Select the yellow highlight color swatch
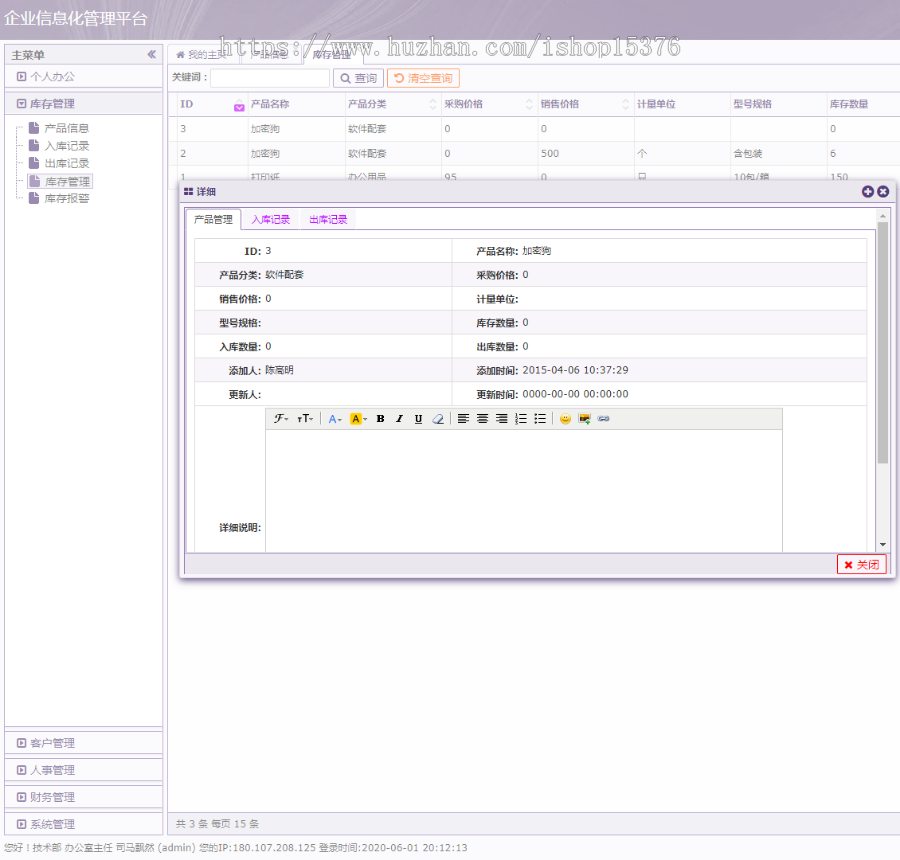900x860 pixels. (356, 419)
